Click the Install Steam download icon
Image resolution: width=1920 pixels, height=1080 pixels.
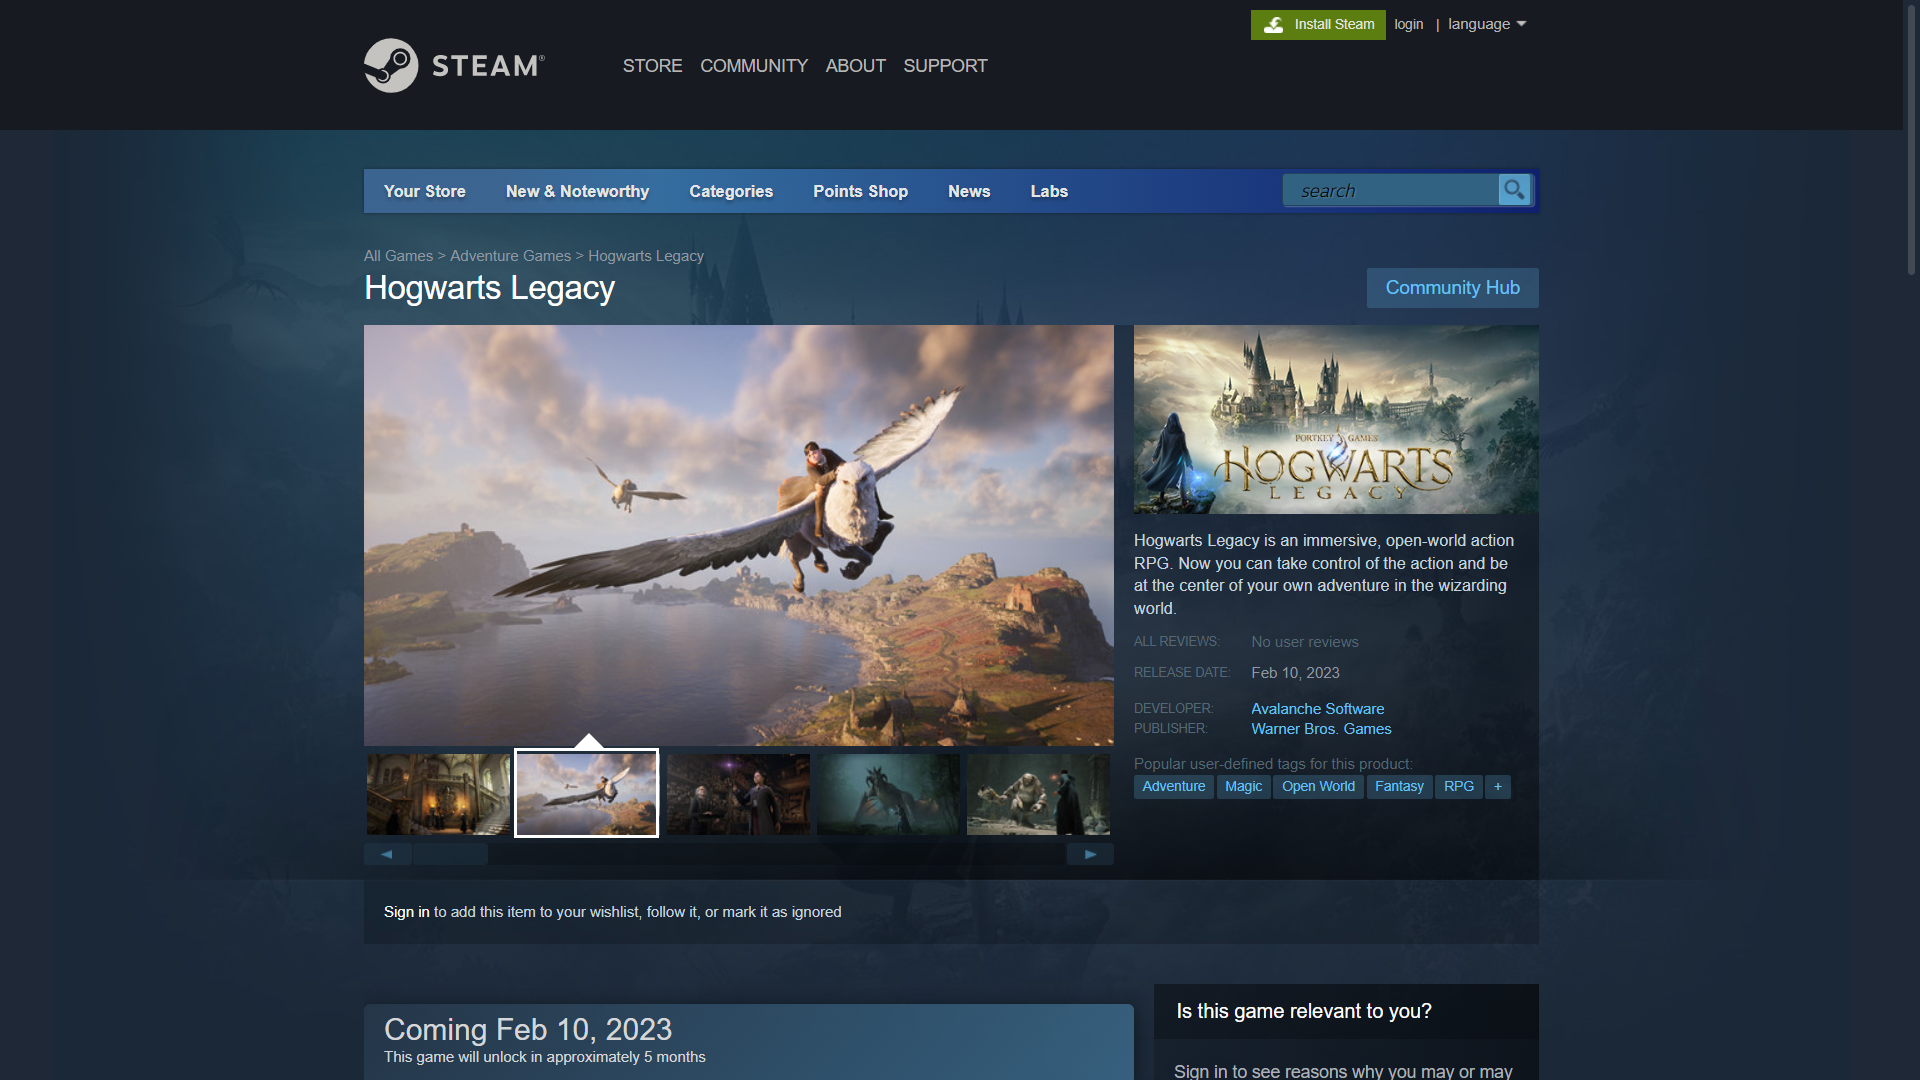pyautogui.click(x=1273, y=25)
